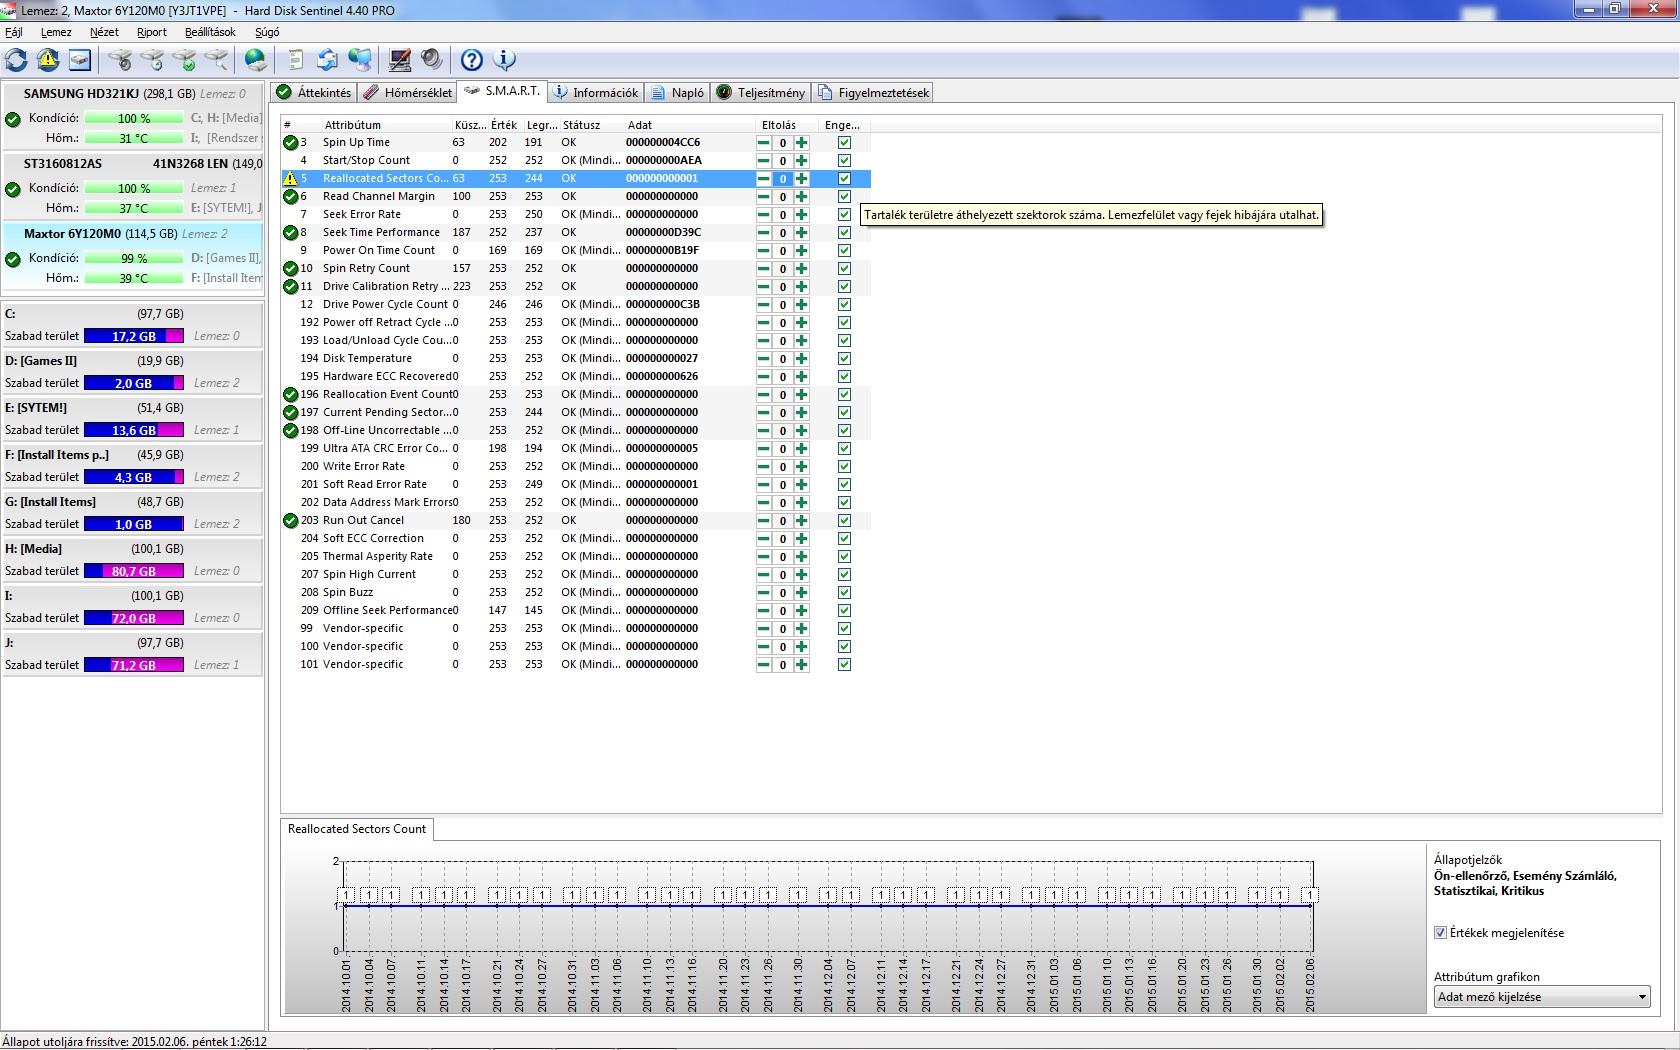Toggle the enable checkbox for Seek Error Rate
Screen dimensions: 1680x1050
click(x=844, y=215)
